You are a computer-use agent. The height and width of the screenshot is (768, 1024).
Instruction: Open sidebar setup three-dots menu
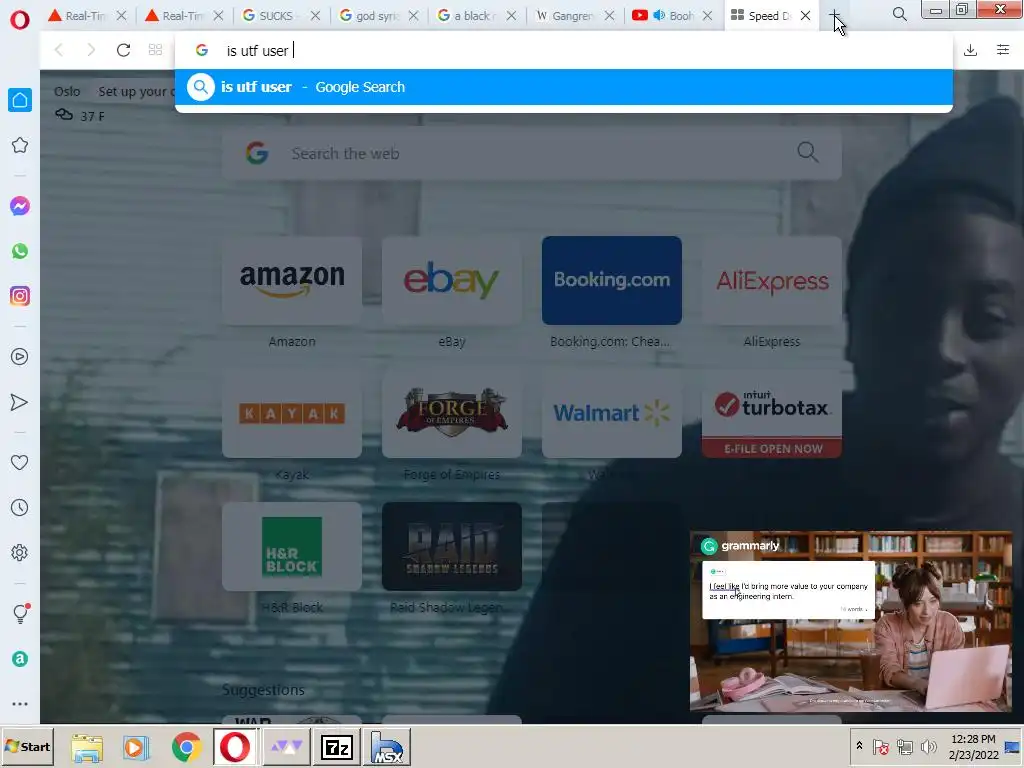tap(20, 704)
